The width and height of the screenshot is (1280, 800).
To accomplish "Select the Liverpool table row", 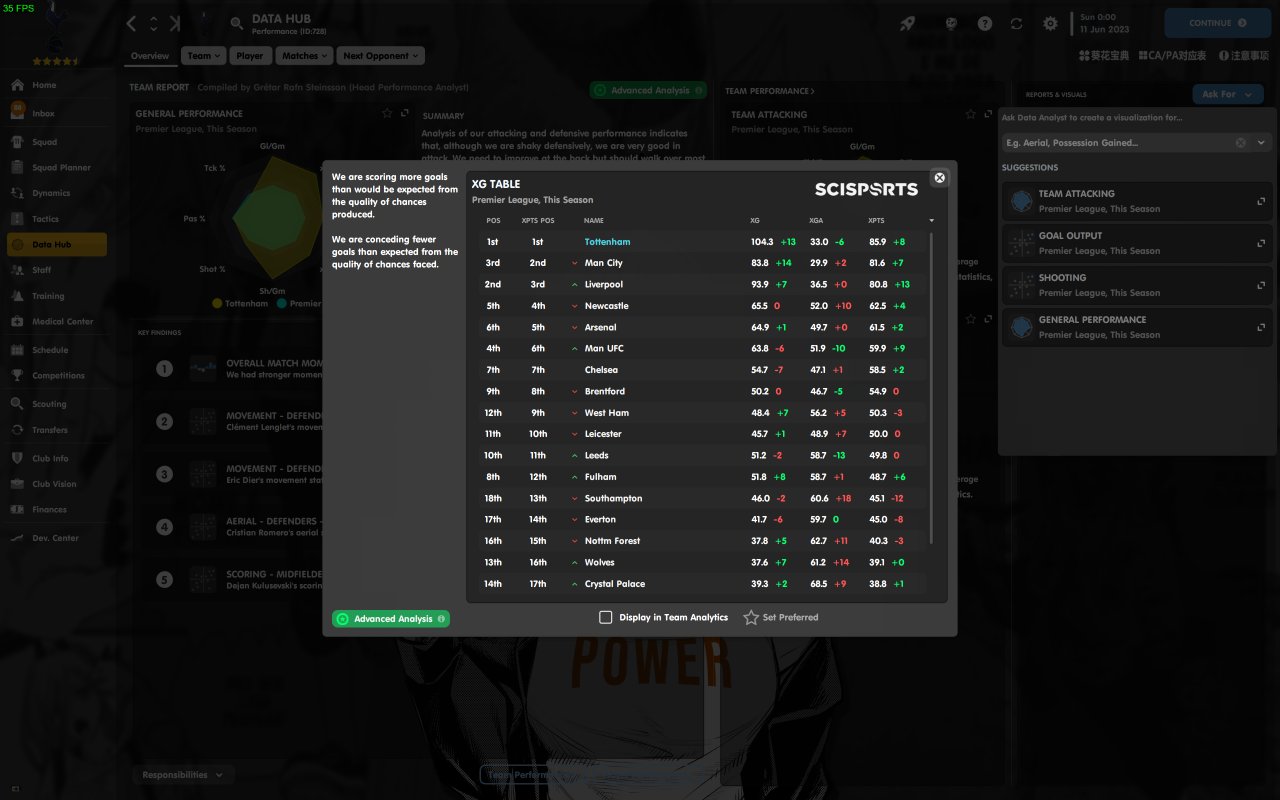I will coord(702,285).
